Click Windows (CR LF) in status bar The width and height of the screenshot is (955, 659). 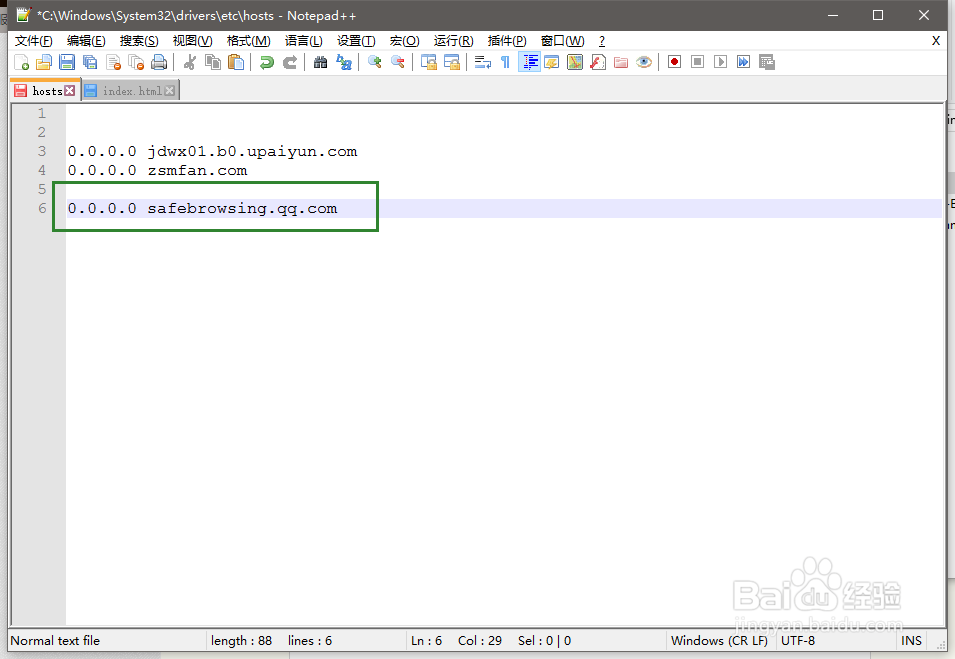click(x=719, y=641)
